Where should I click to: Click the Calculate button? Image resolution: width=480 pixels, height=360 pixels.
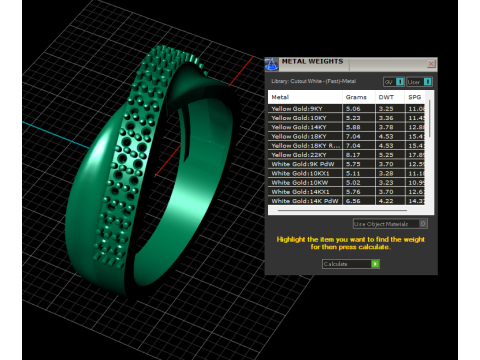tap(351, 264)
